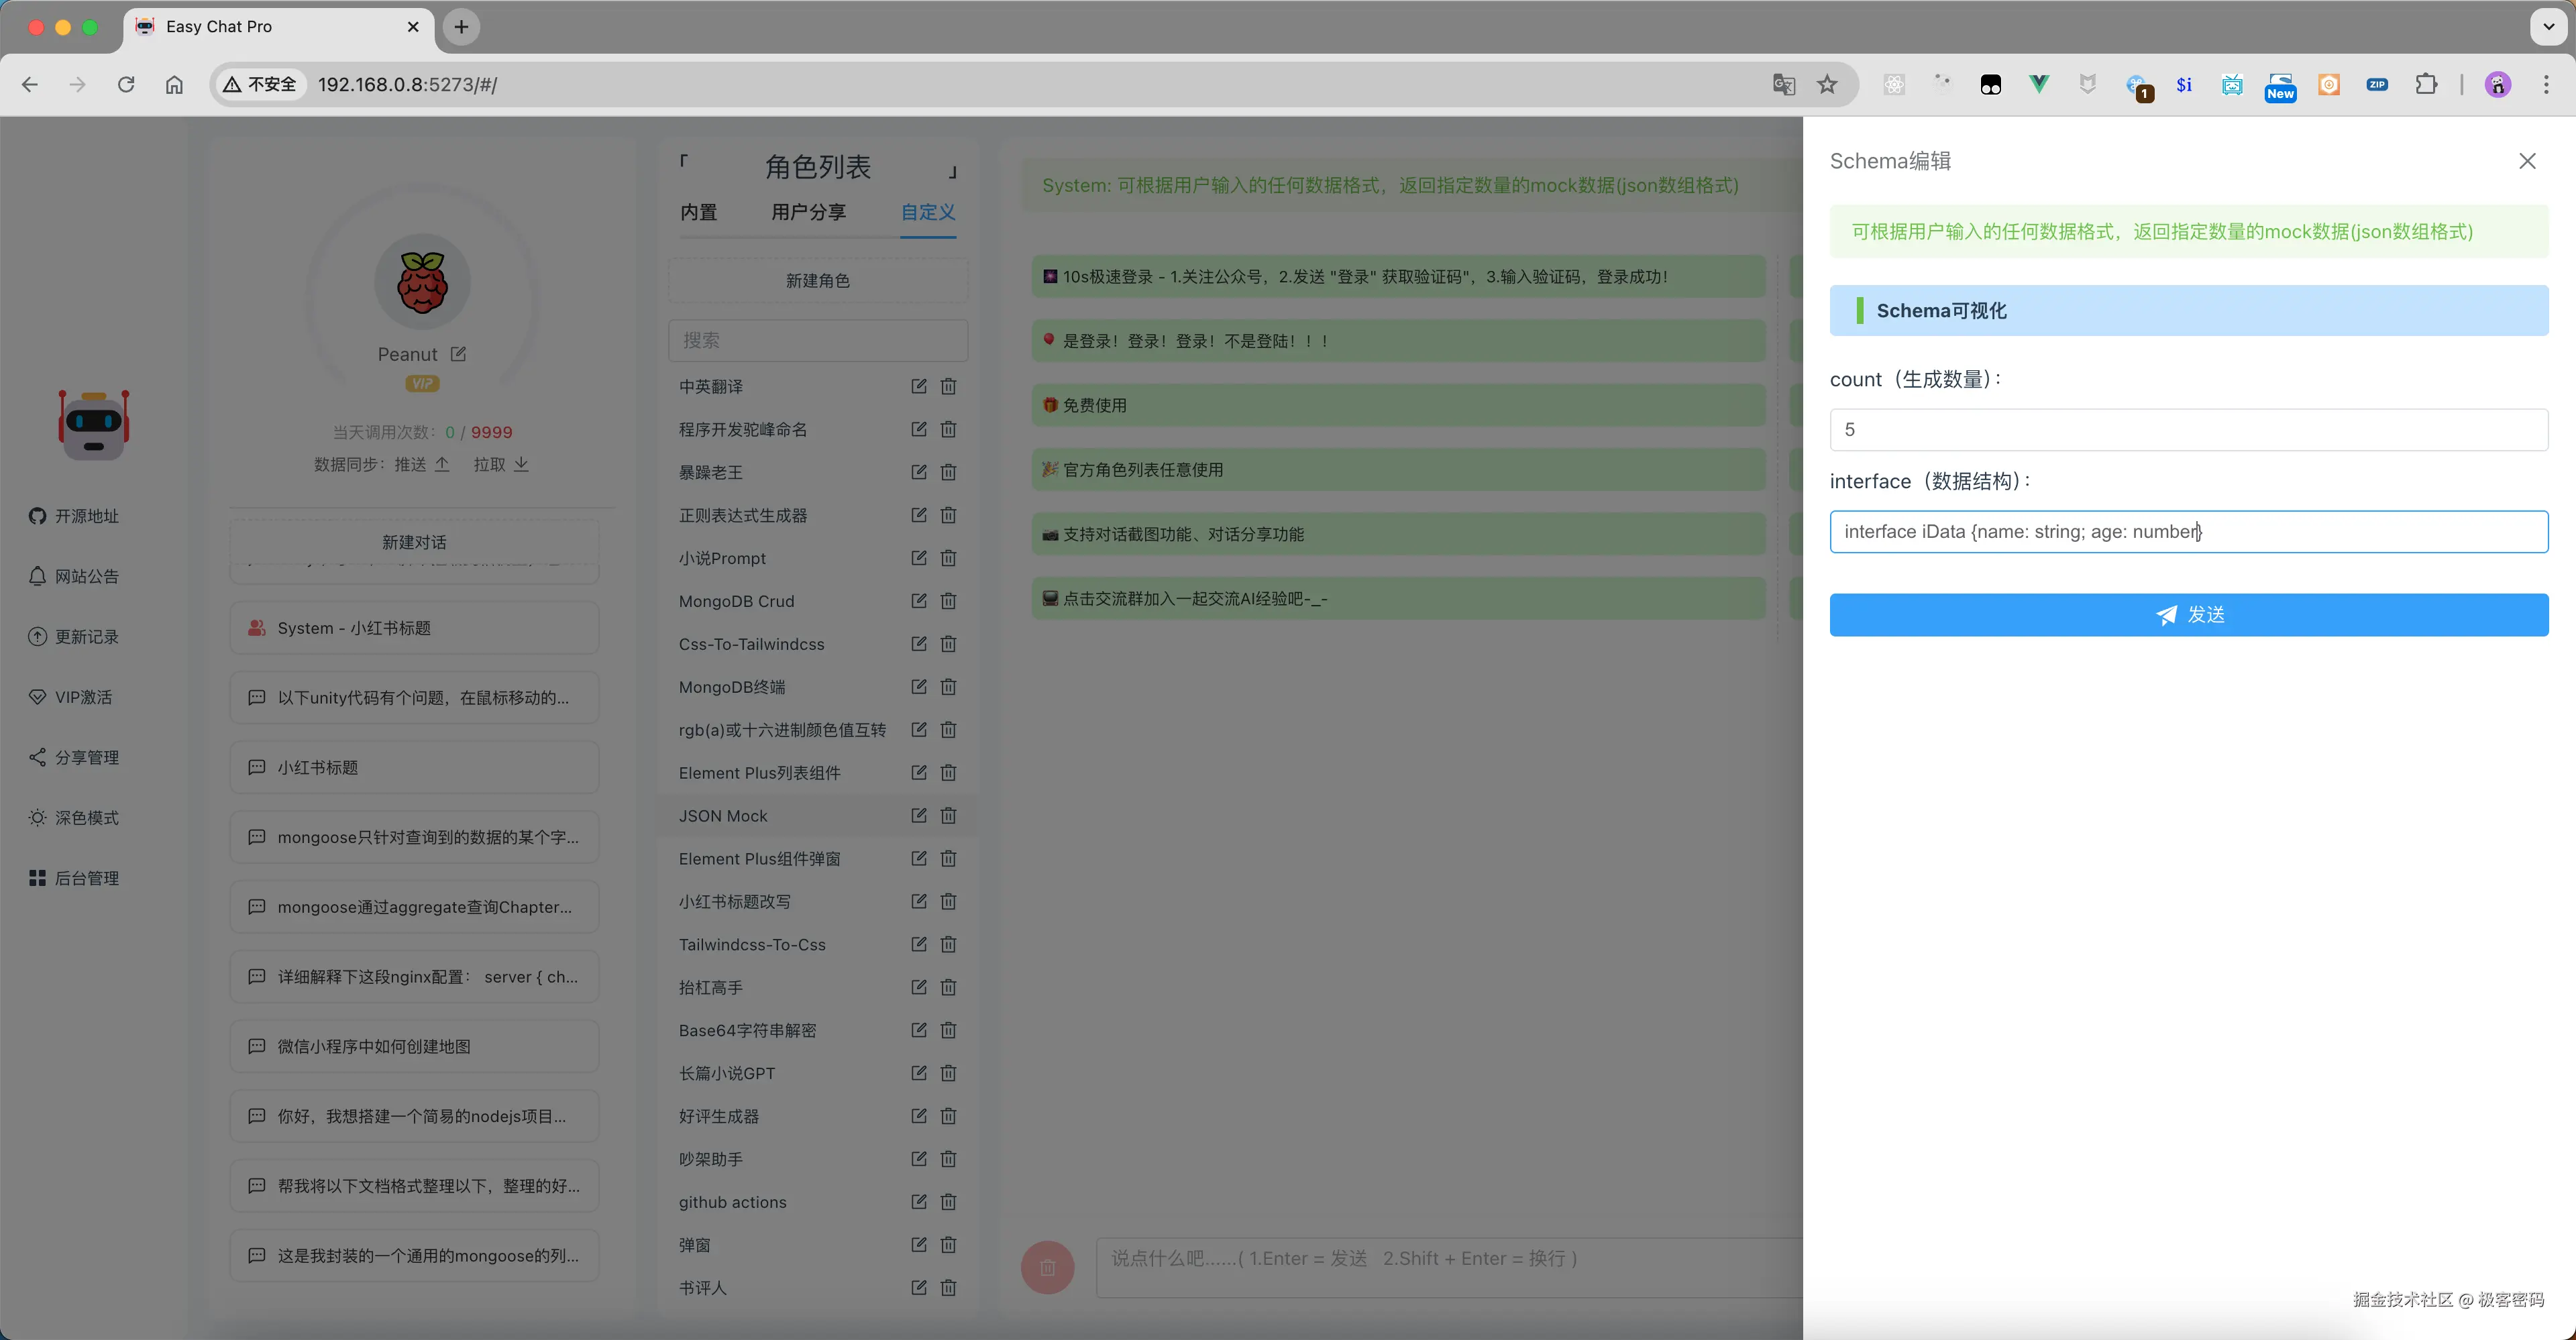Delete the MongoDB Crud role via trash icon
This screenshot has height=1340, width=2576.
pyautogui.click(x=948, y=601)
